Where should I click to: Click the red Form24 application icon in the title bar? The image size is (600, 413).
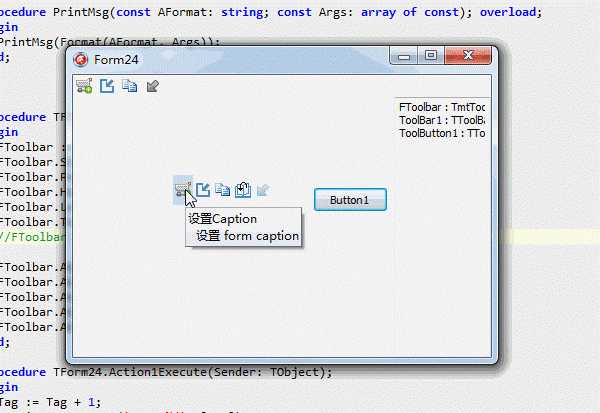tap(80, 60)
